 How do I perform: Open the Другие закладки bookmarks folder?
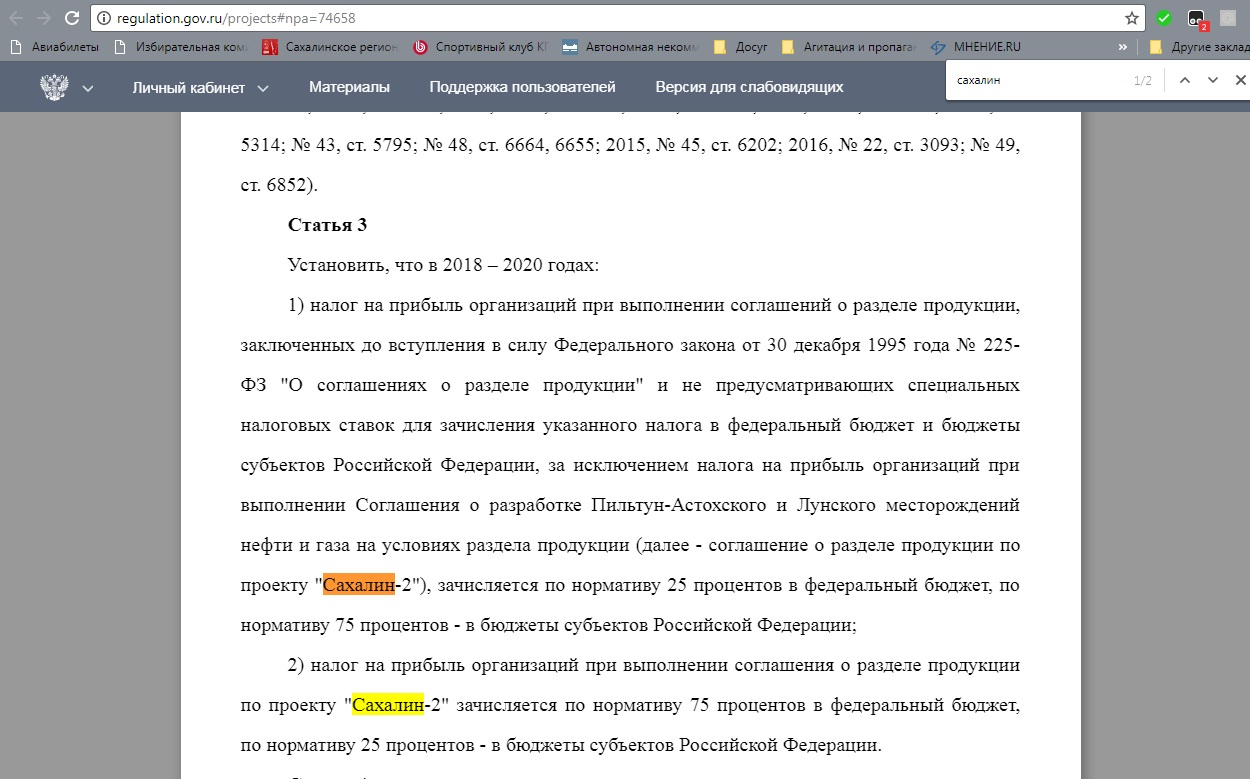[1196, 47]
